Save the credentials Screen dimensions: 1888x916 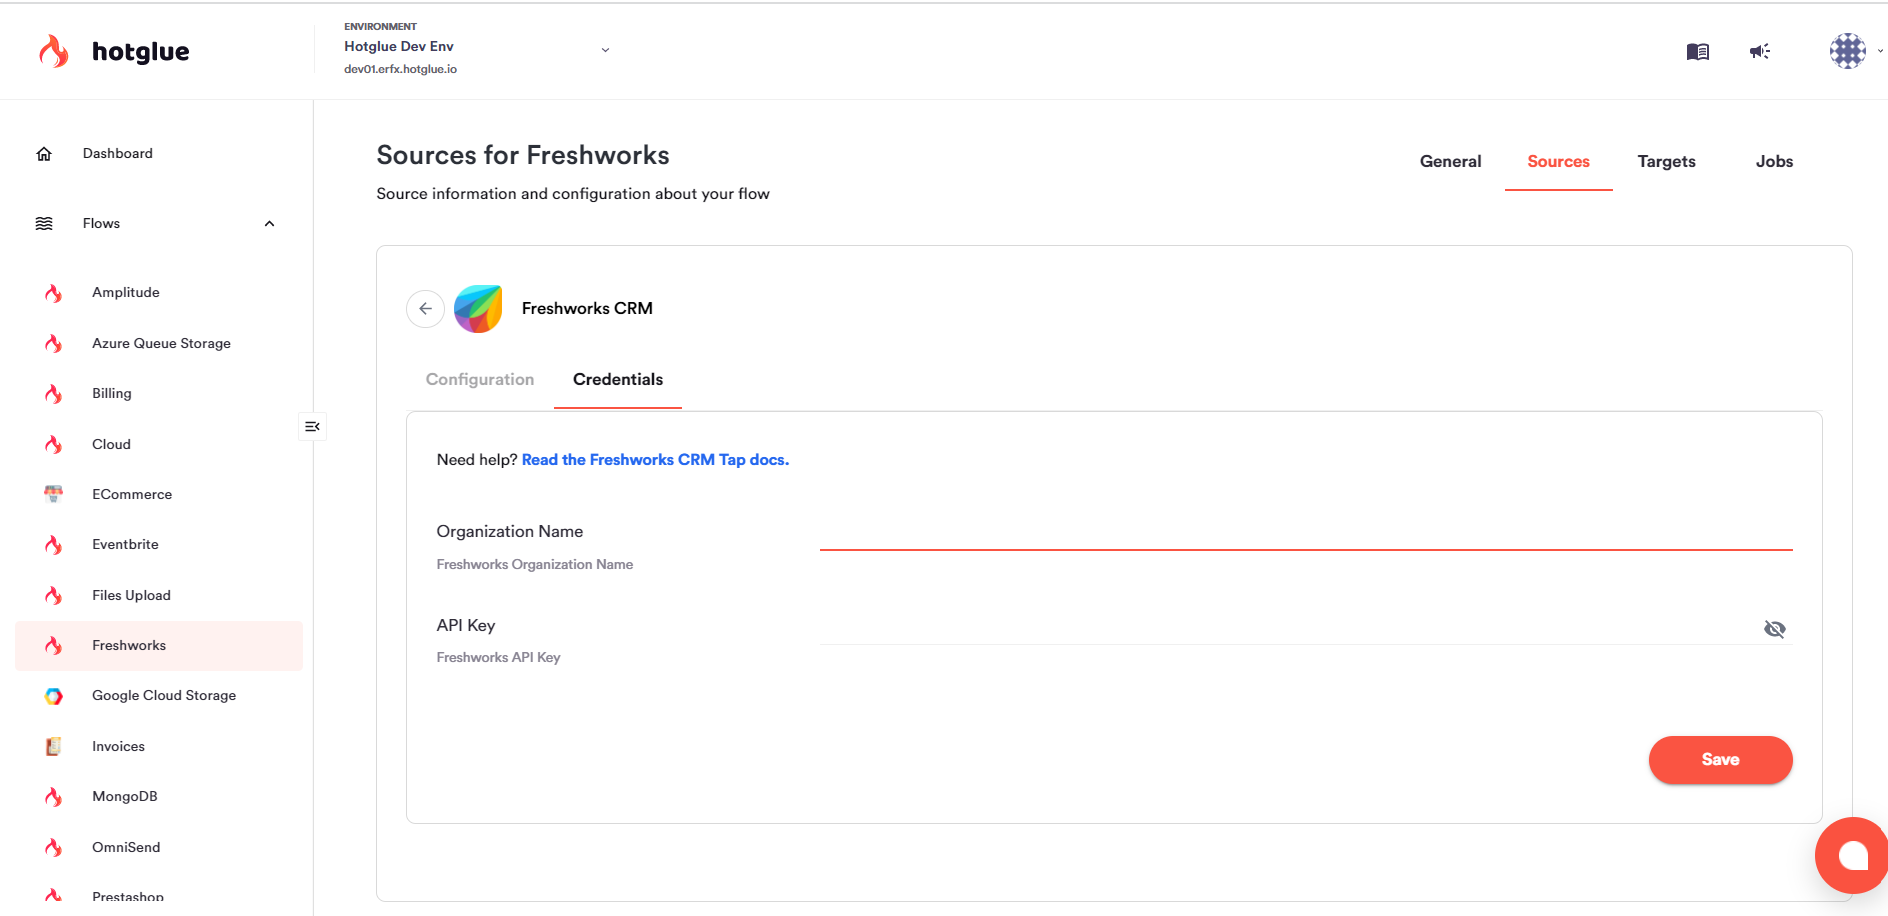[x=1720, y=760]
